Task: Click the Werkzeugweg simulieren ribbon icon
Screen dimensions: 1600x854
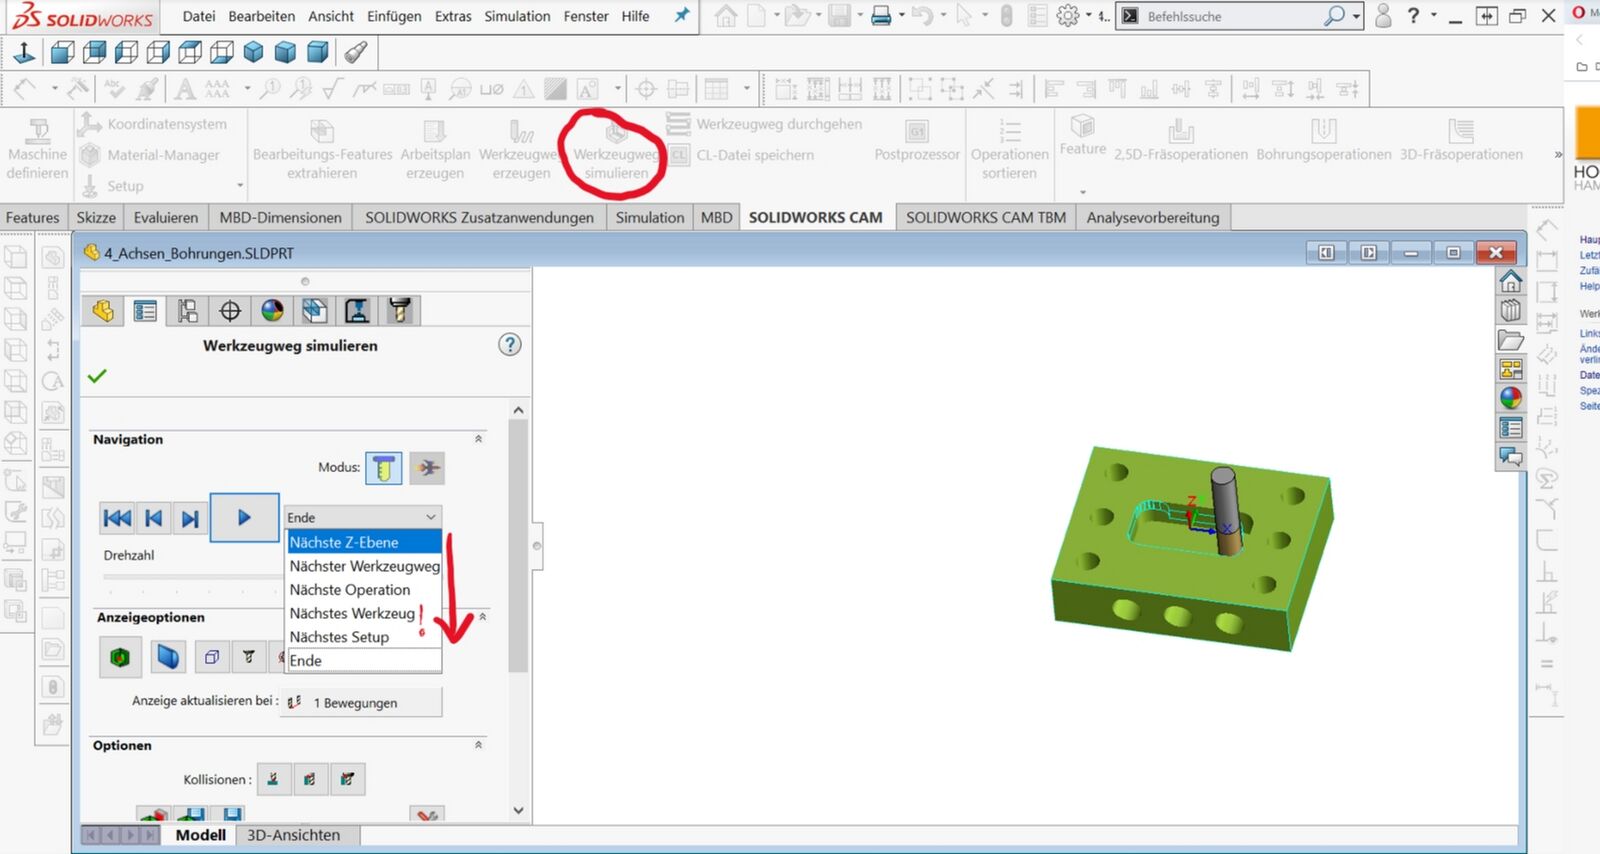Action: (616, 148)
